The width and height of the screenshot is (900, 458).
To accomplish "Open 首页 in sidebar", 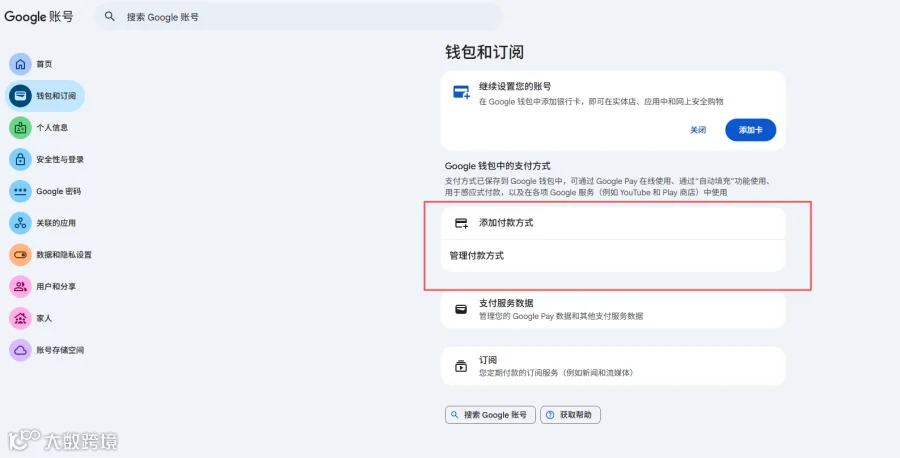I will [x=44, y=64].
